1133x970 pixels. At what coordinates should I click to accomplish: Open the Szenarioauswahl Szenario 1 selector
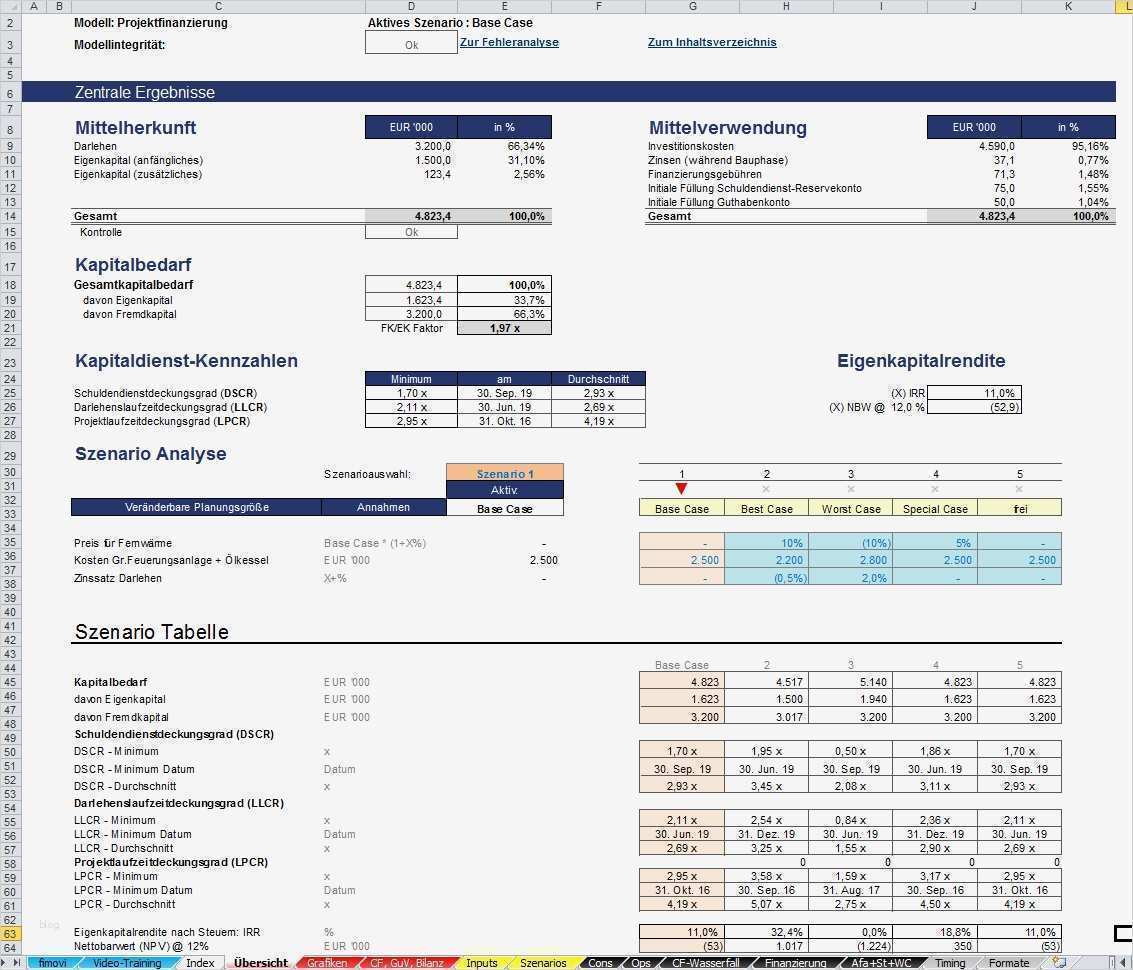(x=505, y=473)
